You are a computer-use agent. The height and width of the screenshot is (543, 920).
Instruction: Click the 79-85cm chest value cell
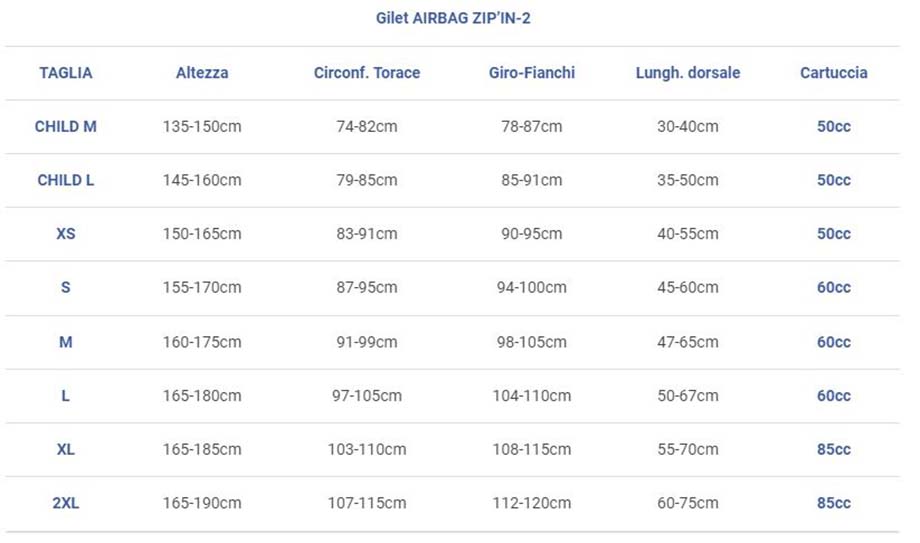point(367,180)
